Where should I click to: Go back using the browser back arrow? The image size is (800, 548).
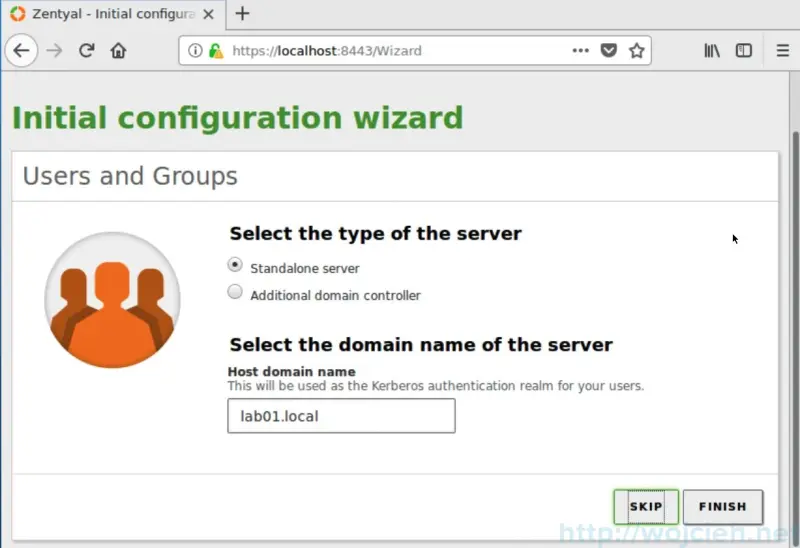[22, 51]
